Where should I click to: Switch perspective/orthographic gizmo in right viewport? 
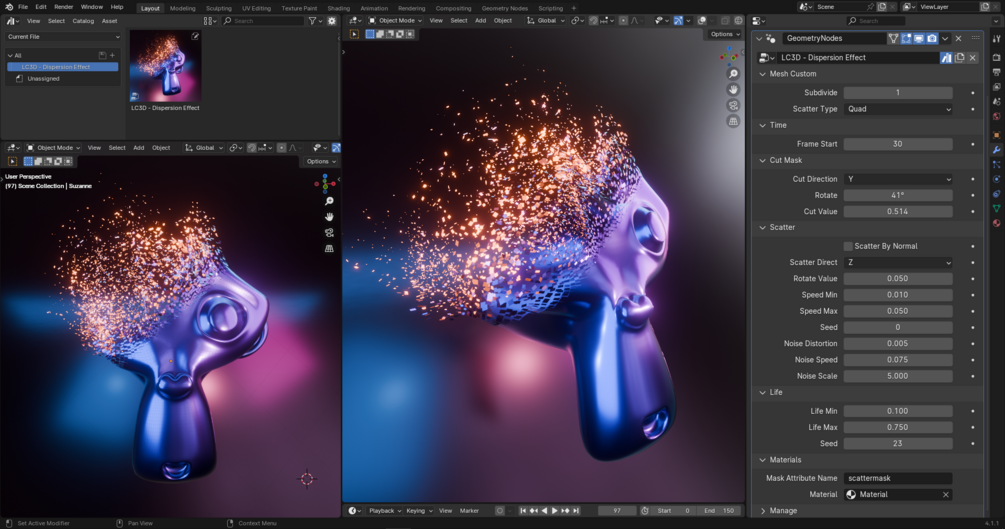(x=733, y=121)
